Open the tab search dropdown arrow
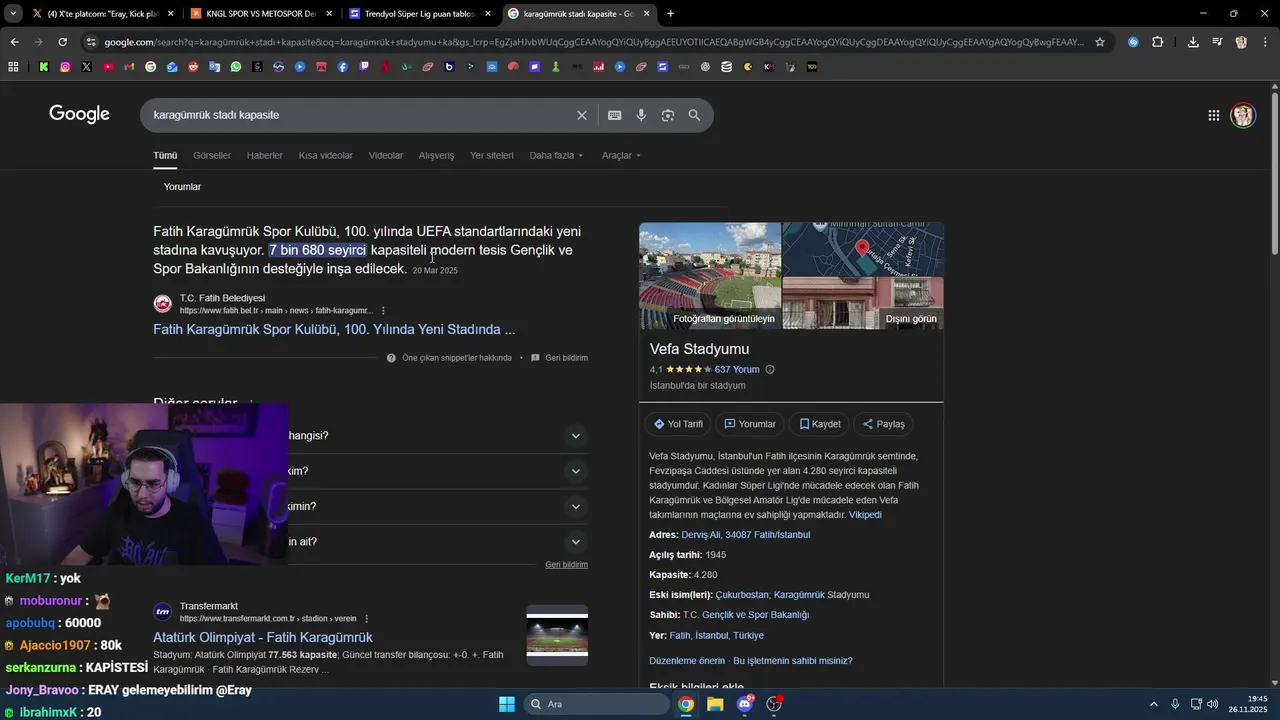The image size is (1280, 720). (13, 14)
